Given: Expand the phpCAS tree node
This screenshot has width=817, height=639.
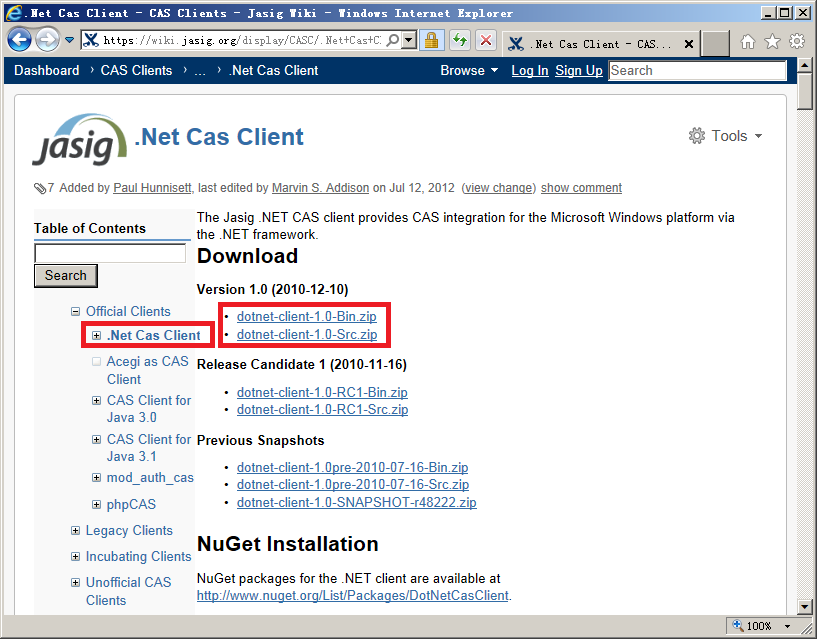Looking at the screenshot, I should point(96,504).
